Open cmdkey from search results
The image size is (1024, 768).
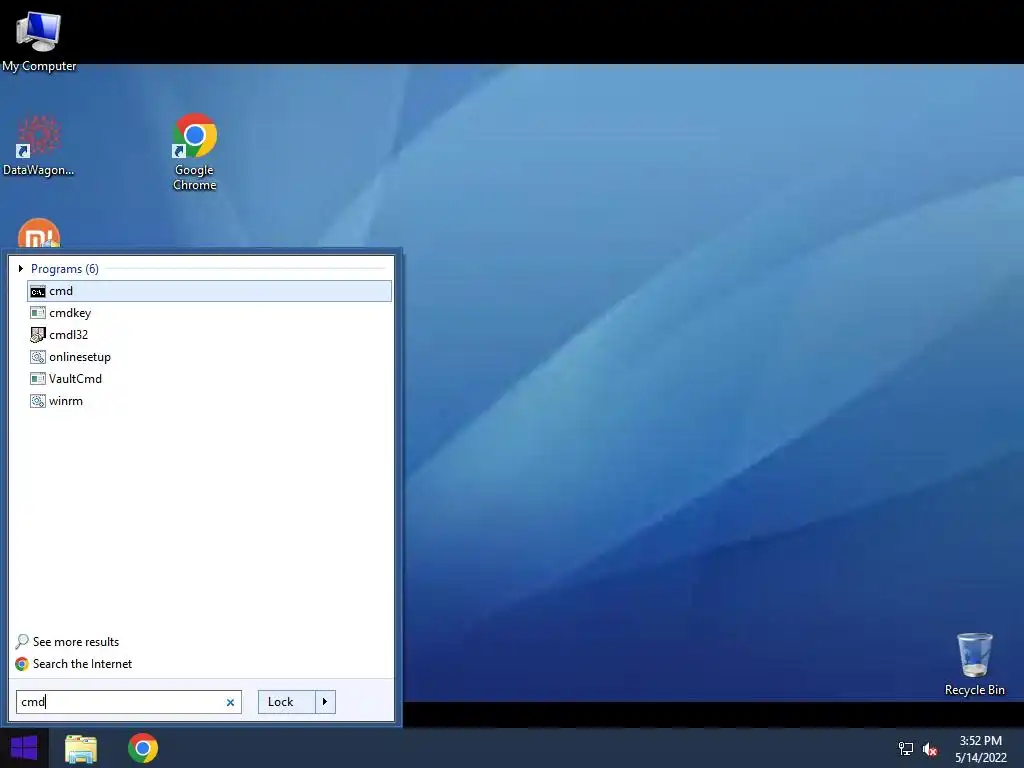(70, 313)
